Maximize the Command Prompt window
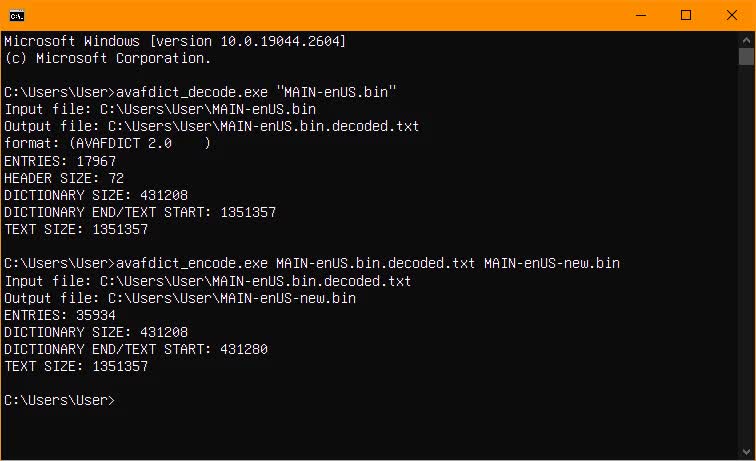Screen dimensions: 756x461 [686, 15]
